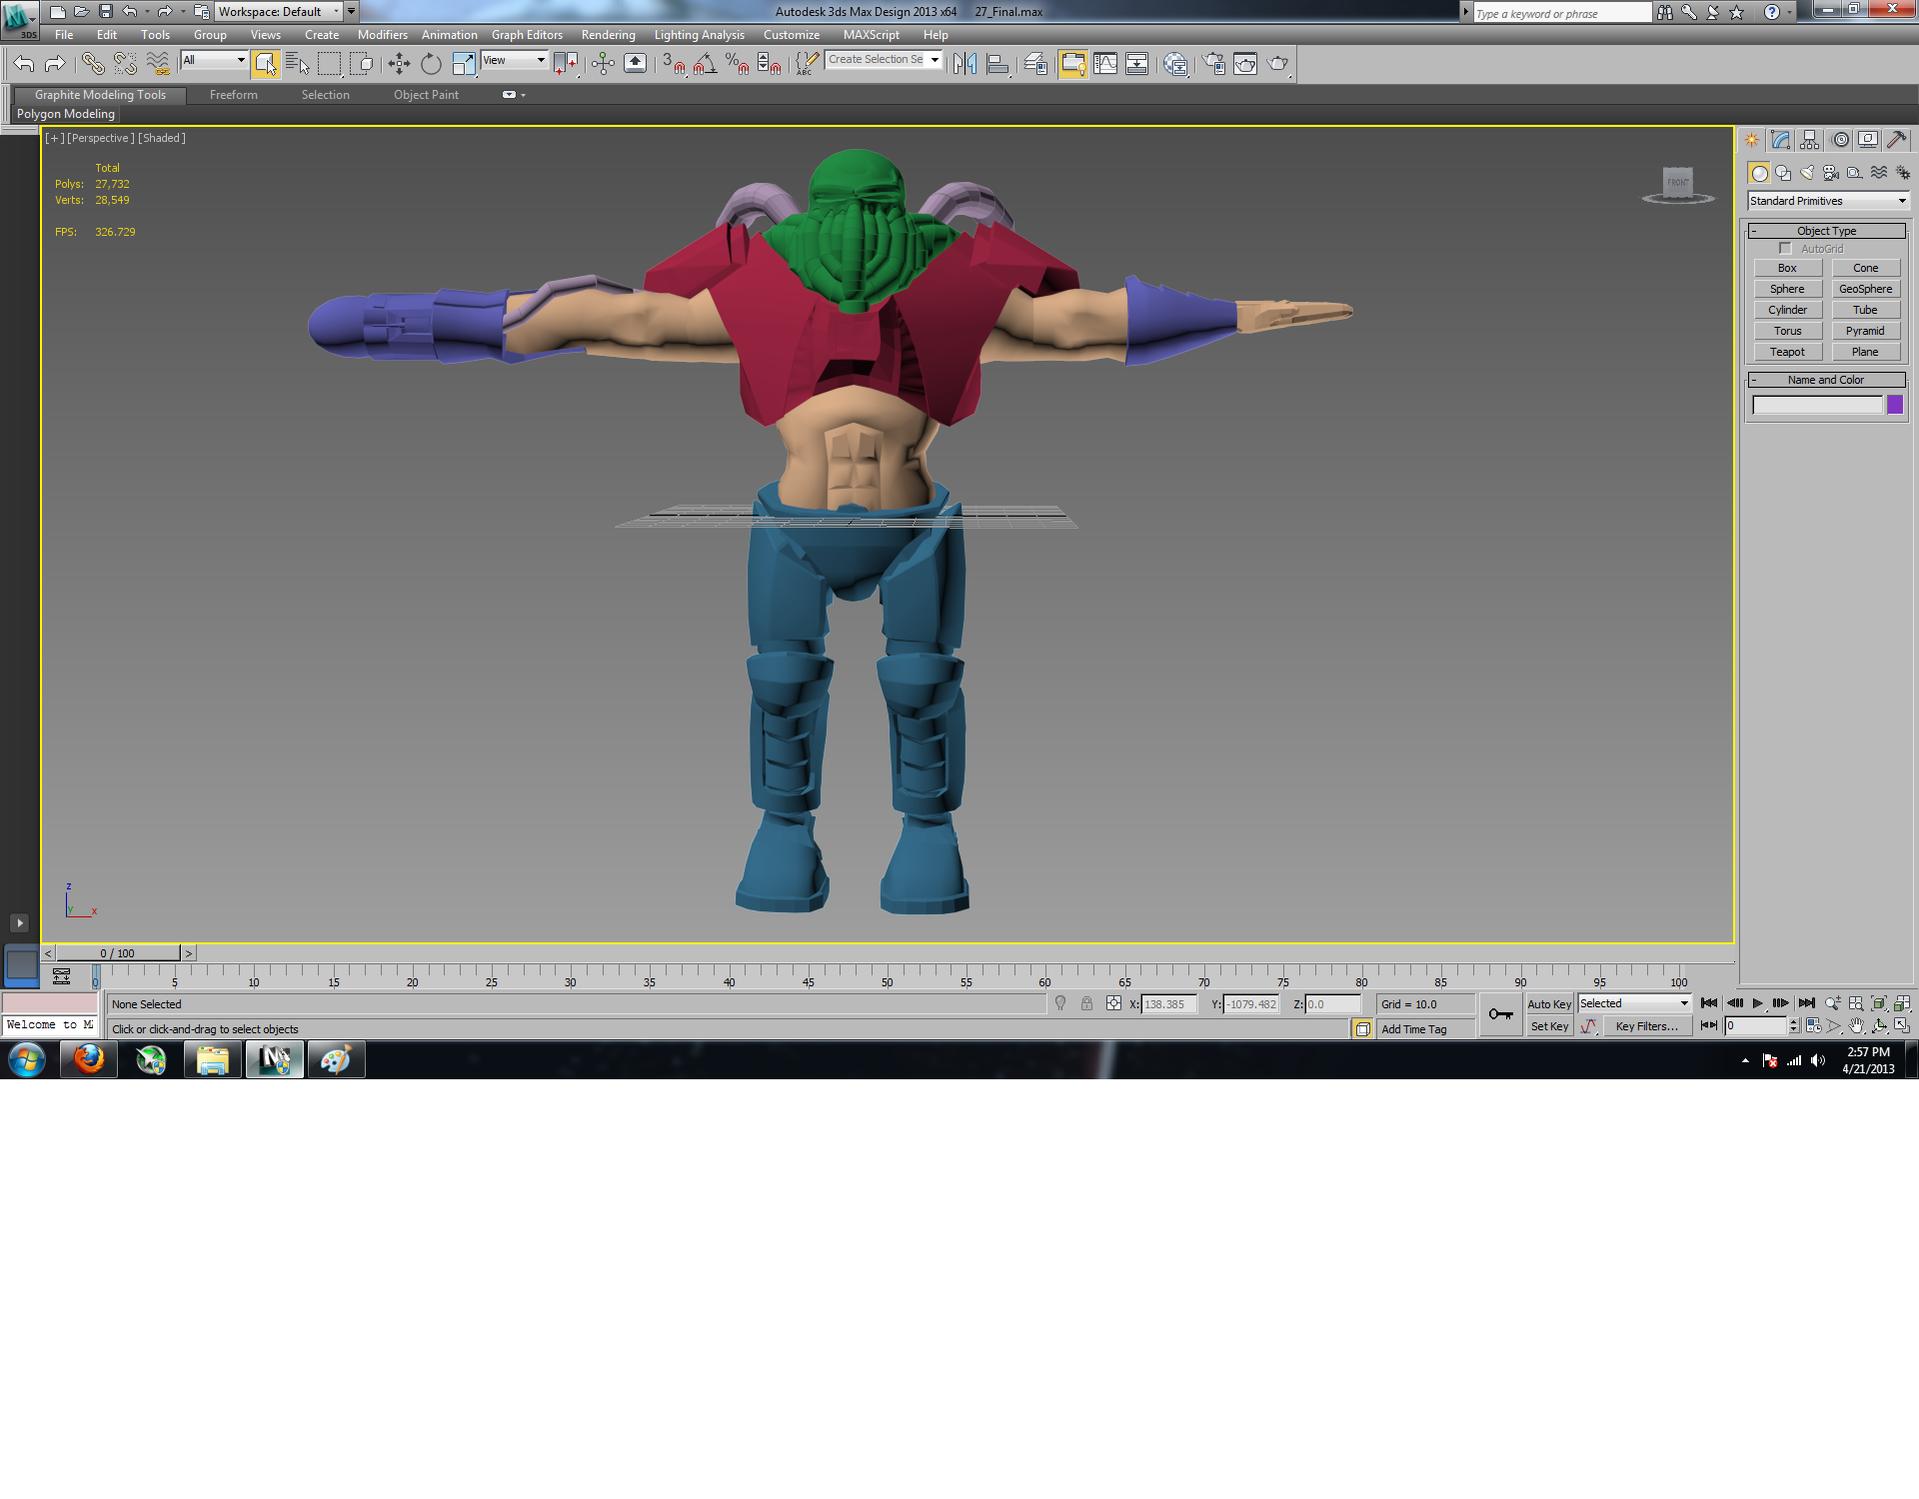Open Key Filters dialog
This screenshot has height=1499, width=1919.
[1646, 1026]
